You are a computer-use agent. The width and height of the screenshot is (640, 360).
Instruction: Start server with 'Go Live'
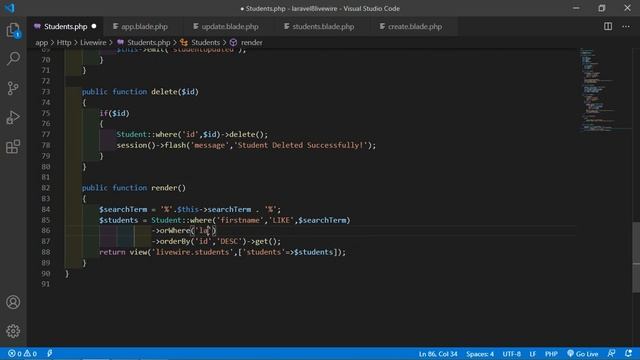(x=582, y=354)
